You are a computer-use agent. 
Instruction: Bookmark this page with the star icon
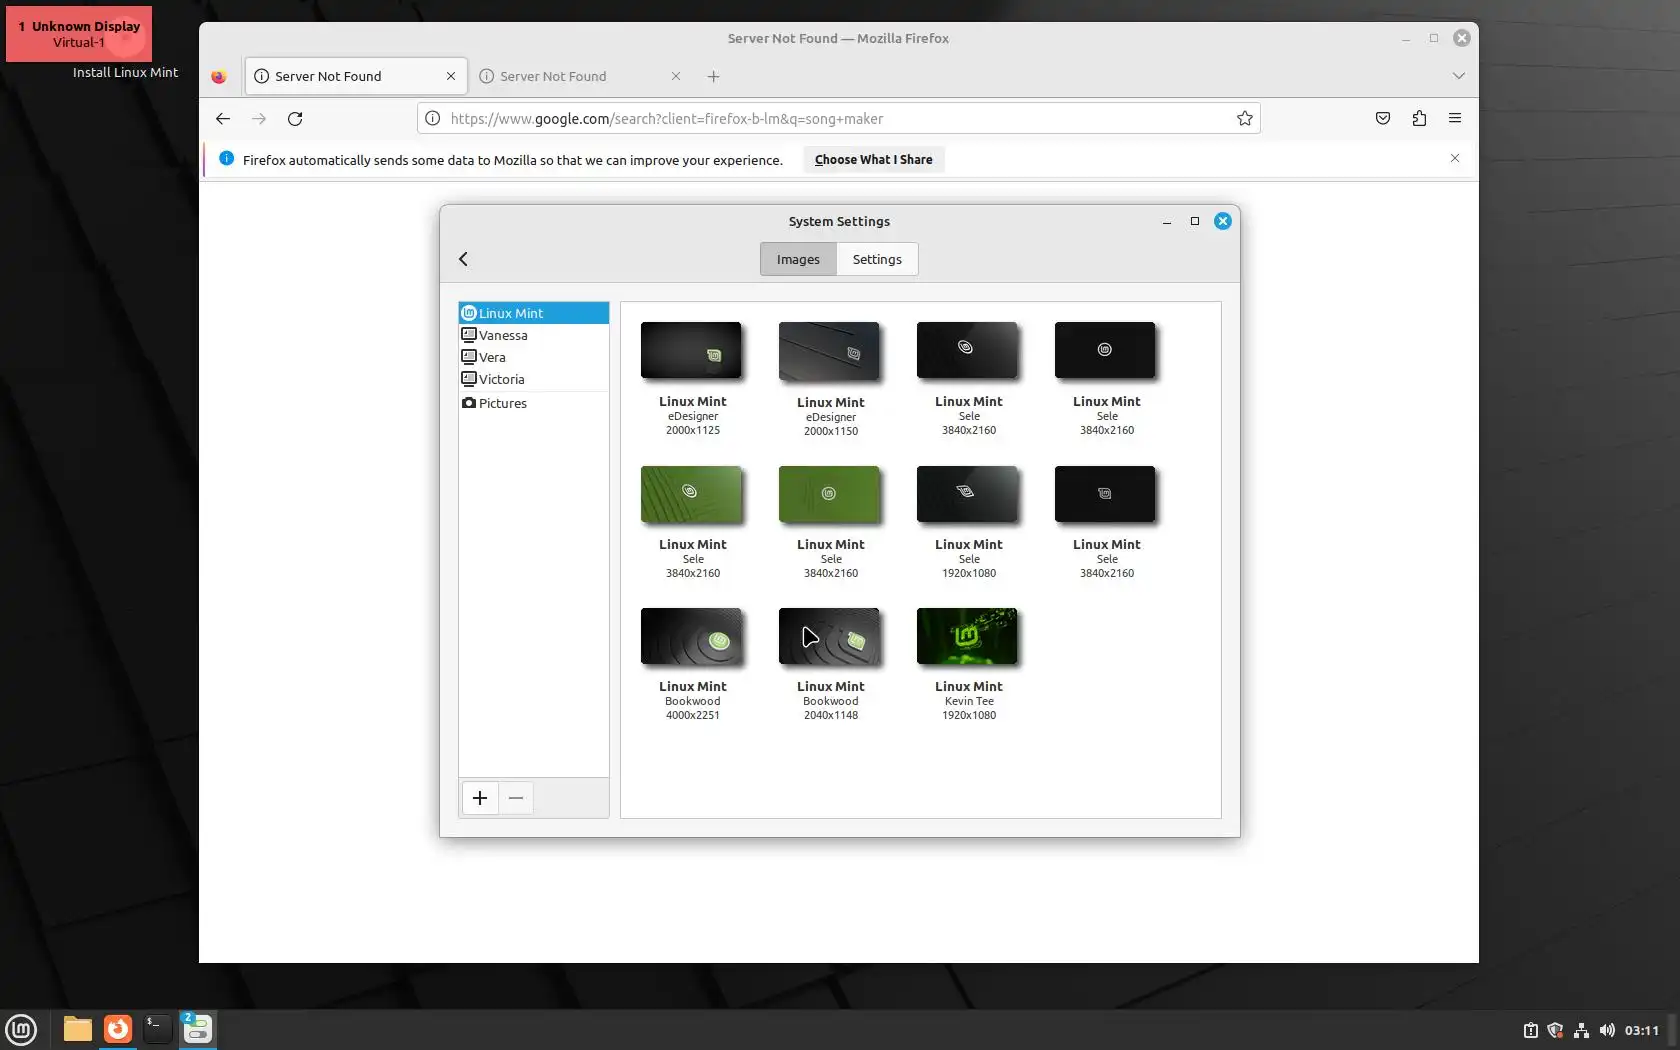pos(1244,118)
